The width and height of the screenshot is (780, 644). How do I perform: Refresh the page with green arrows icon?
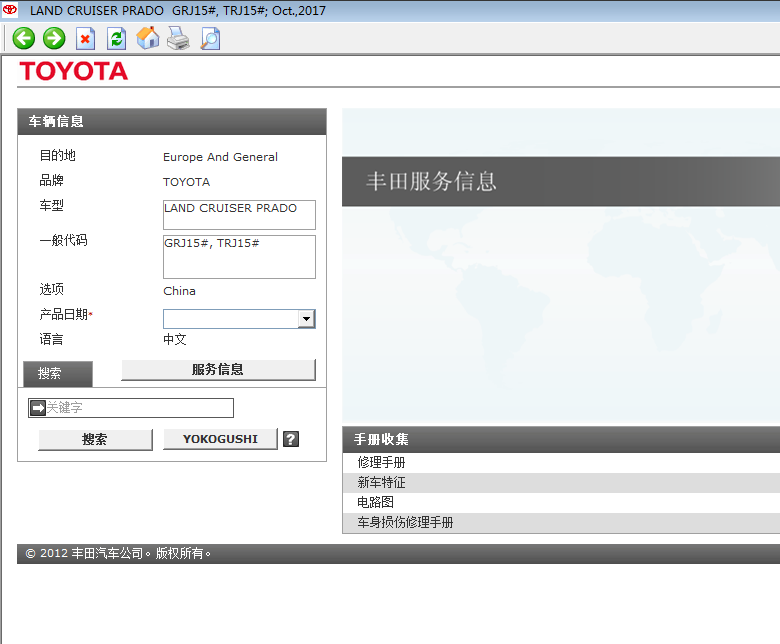(116, 38)
